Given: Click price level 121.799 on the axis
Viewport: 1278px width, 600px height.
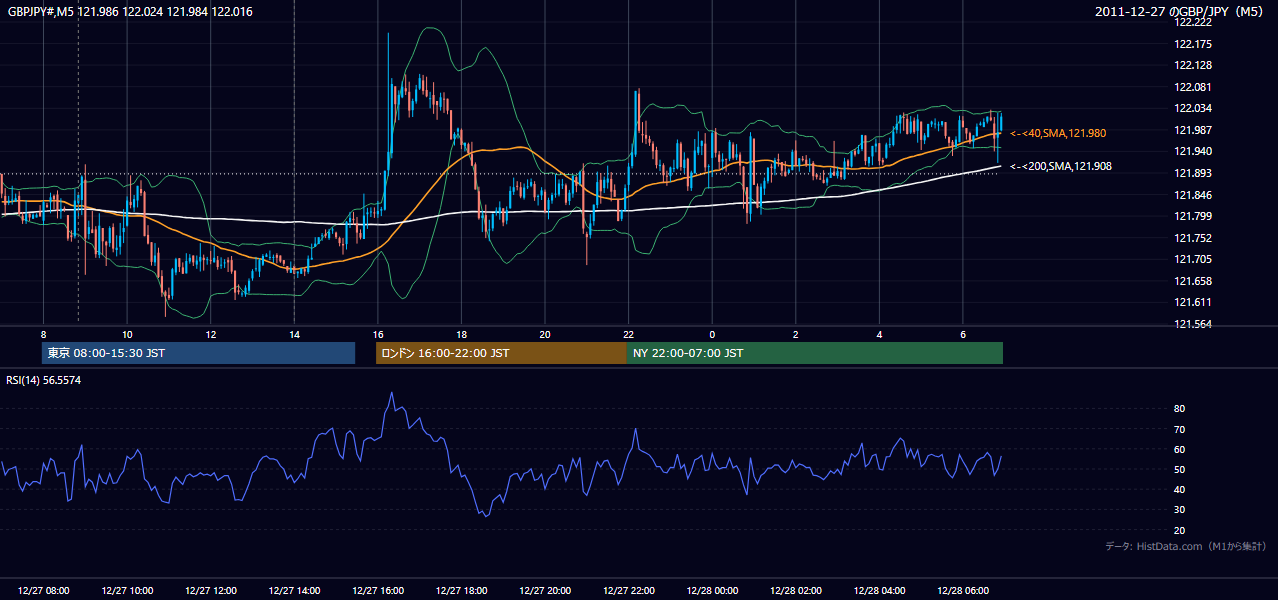Looking at the screenshot, I should [x=1194, y=216].
